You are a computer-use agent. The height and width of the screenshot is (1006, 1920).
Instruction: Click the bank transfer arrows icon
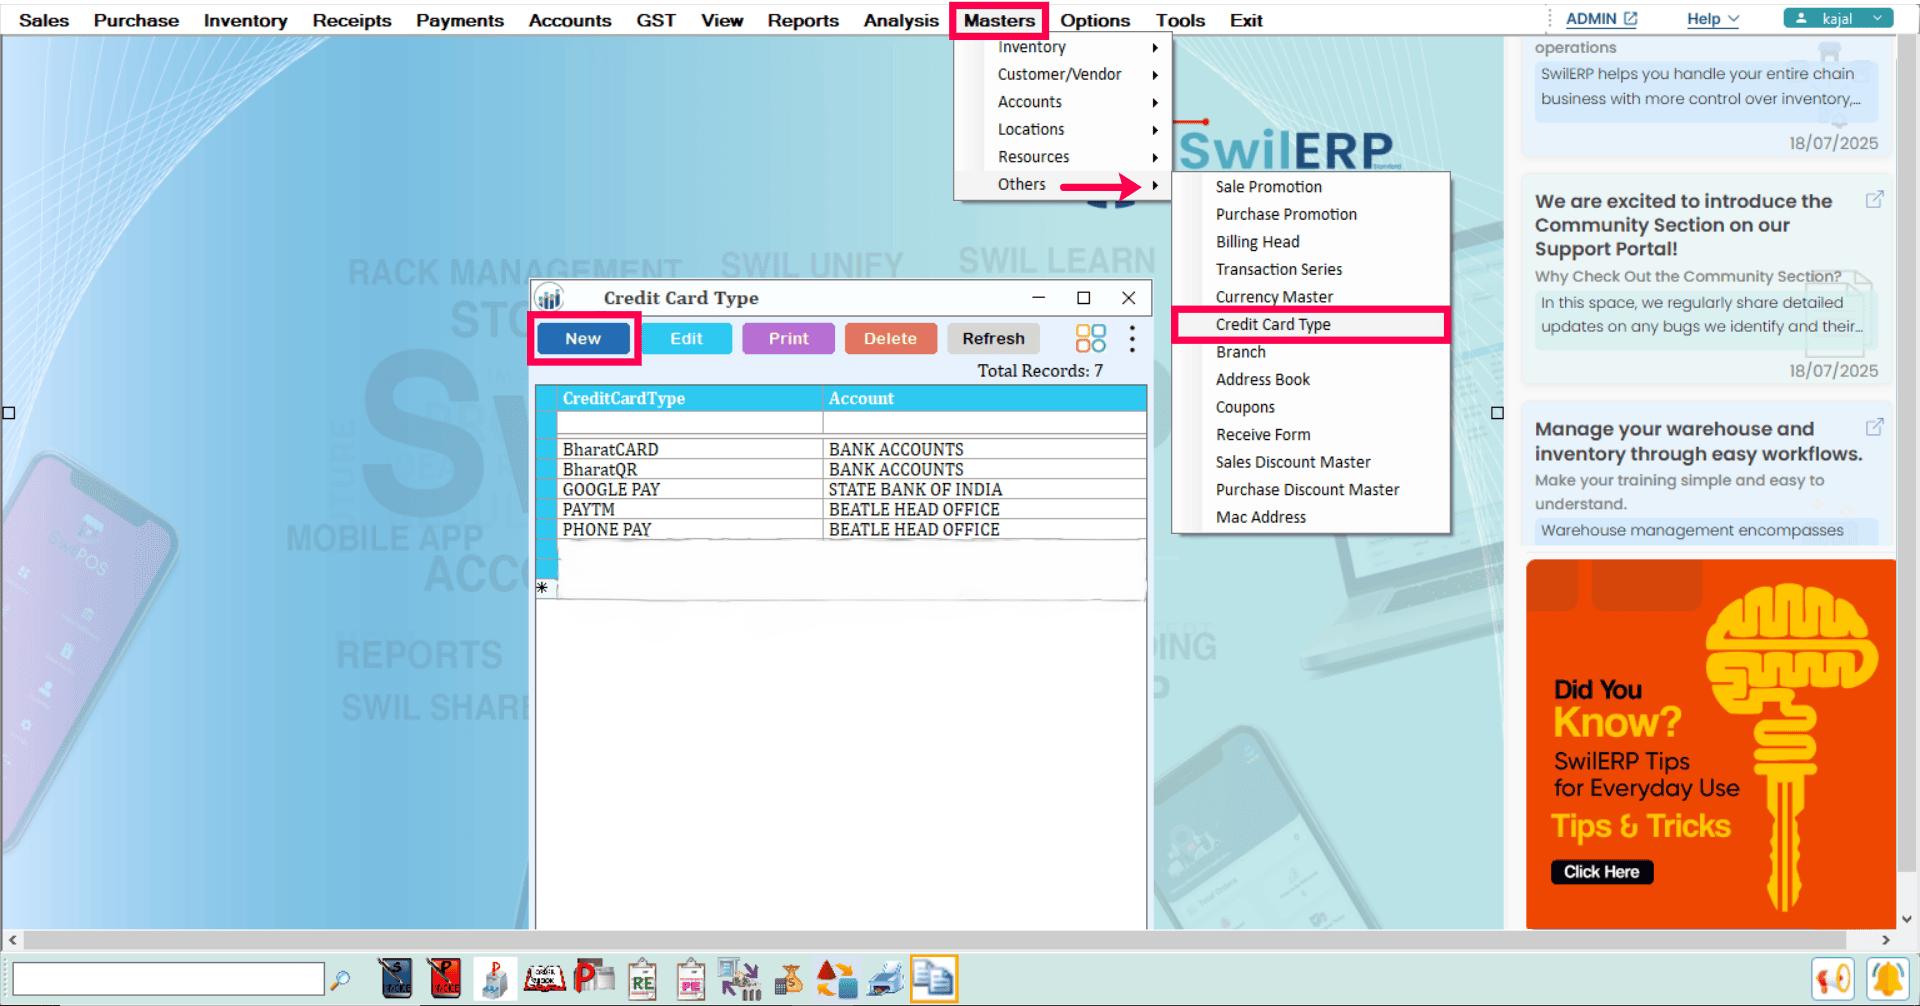(x=739, y=979)
